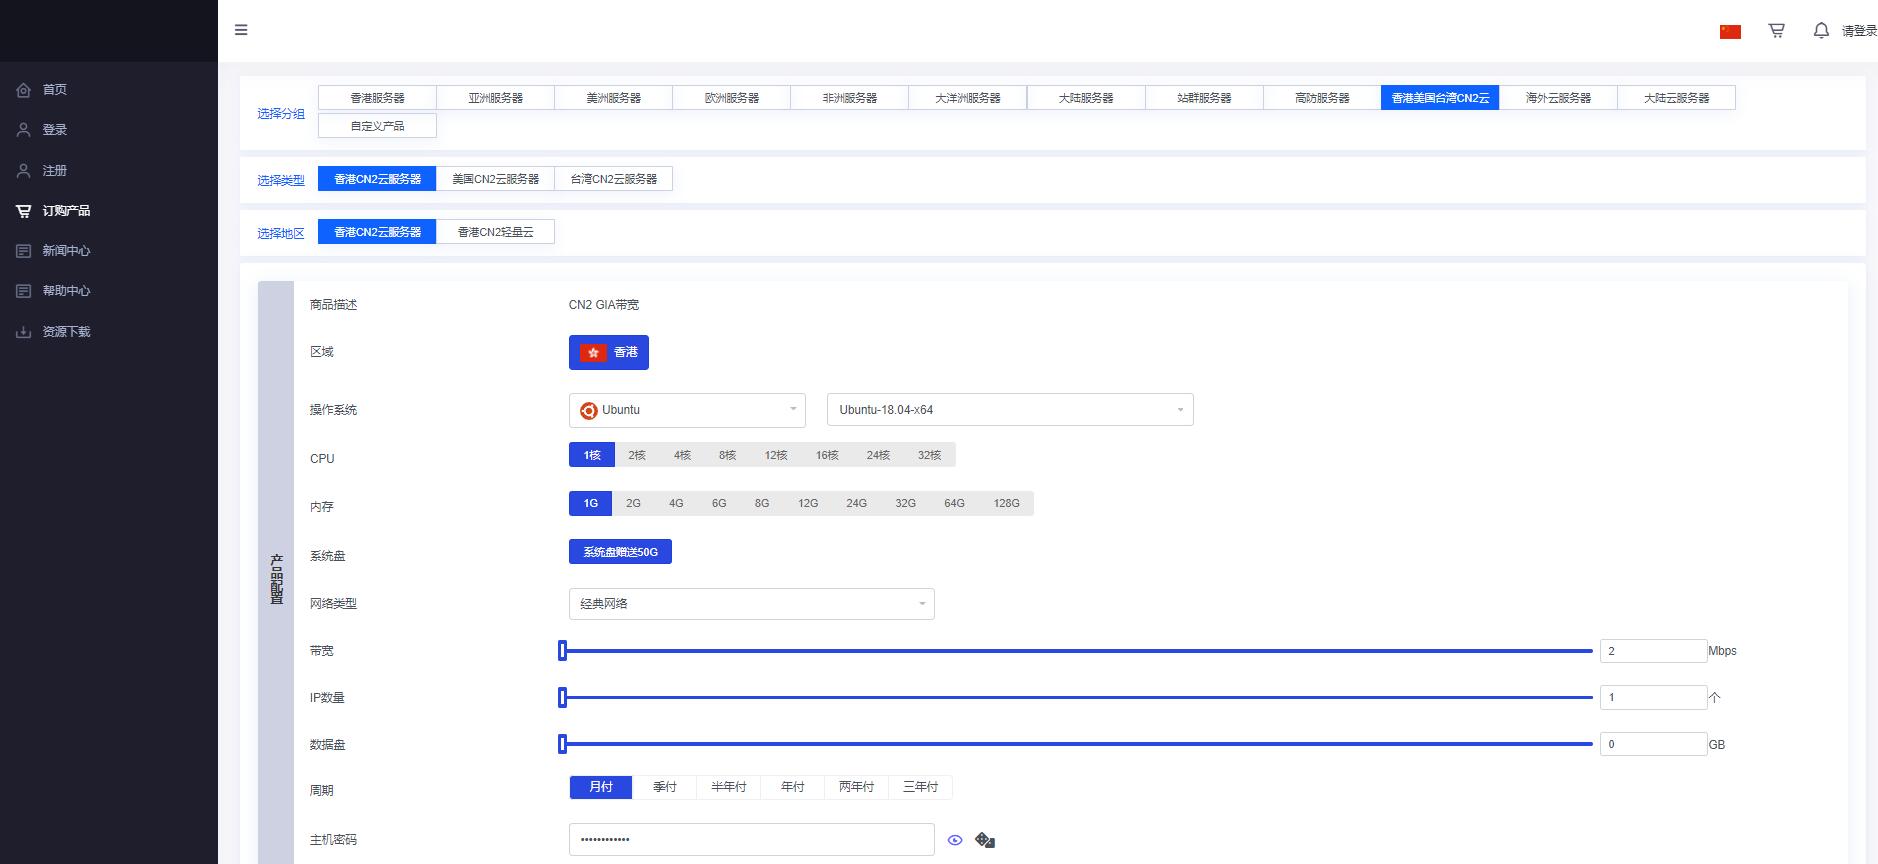Select 高防服务器 group tab
The image size is (1878, 864).
(1322, 98)
